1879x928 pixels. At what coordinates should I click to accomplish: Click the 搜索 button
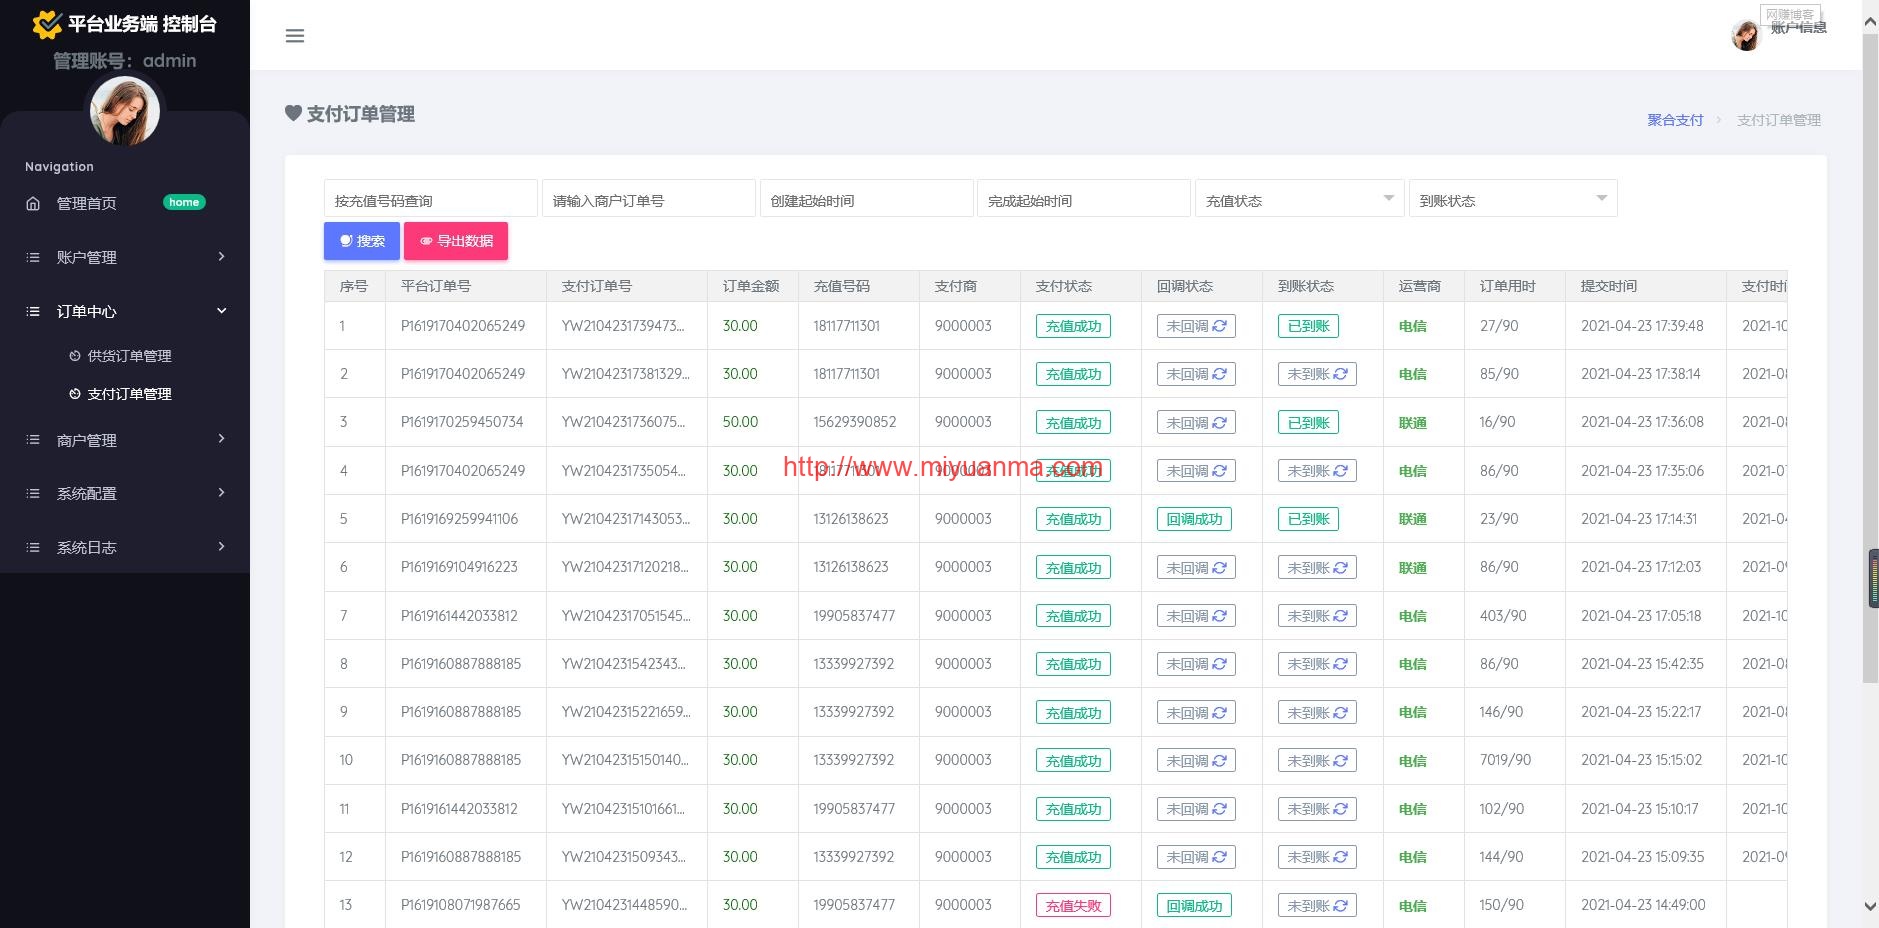pos(362,241)
